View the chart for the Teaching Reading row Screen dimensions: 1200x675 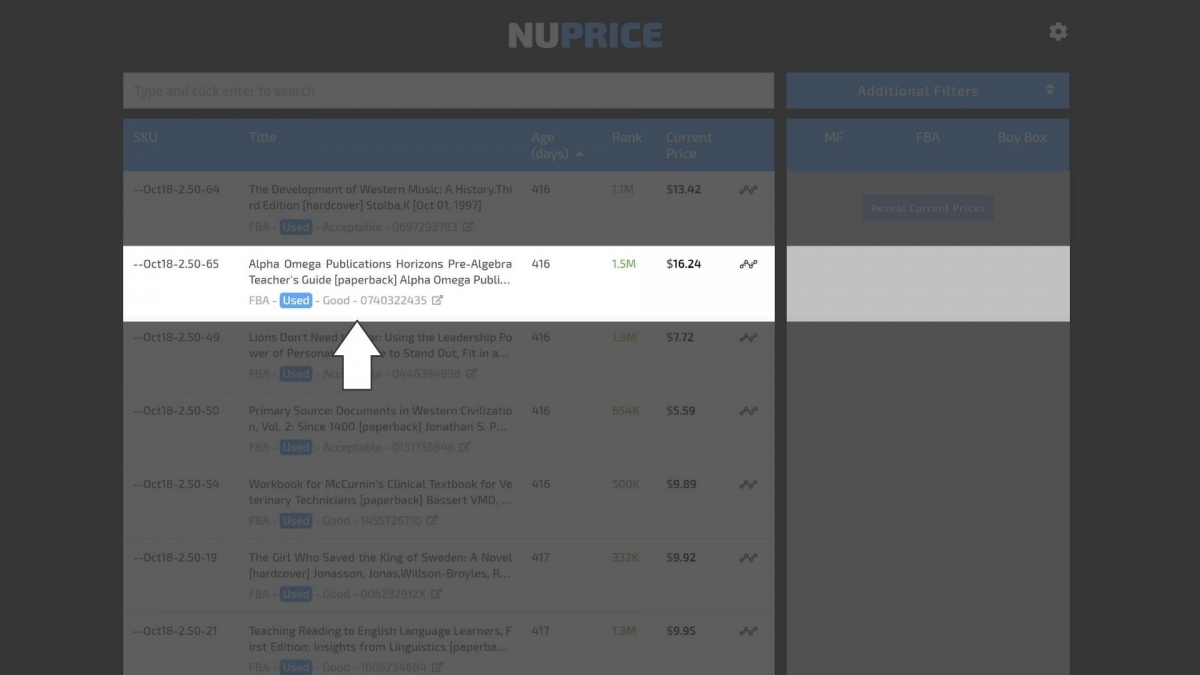click(x=748, y=630)
